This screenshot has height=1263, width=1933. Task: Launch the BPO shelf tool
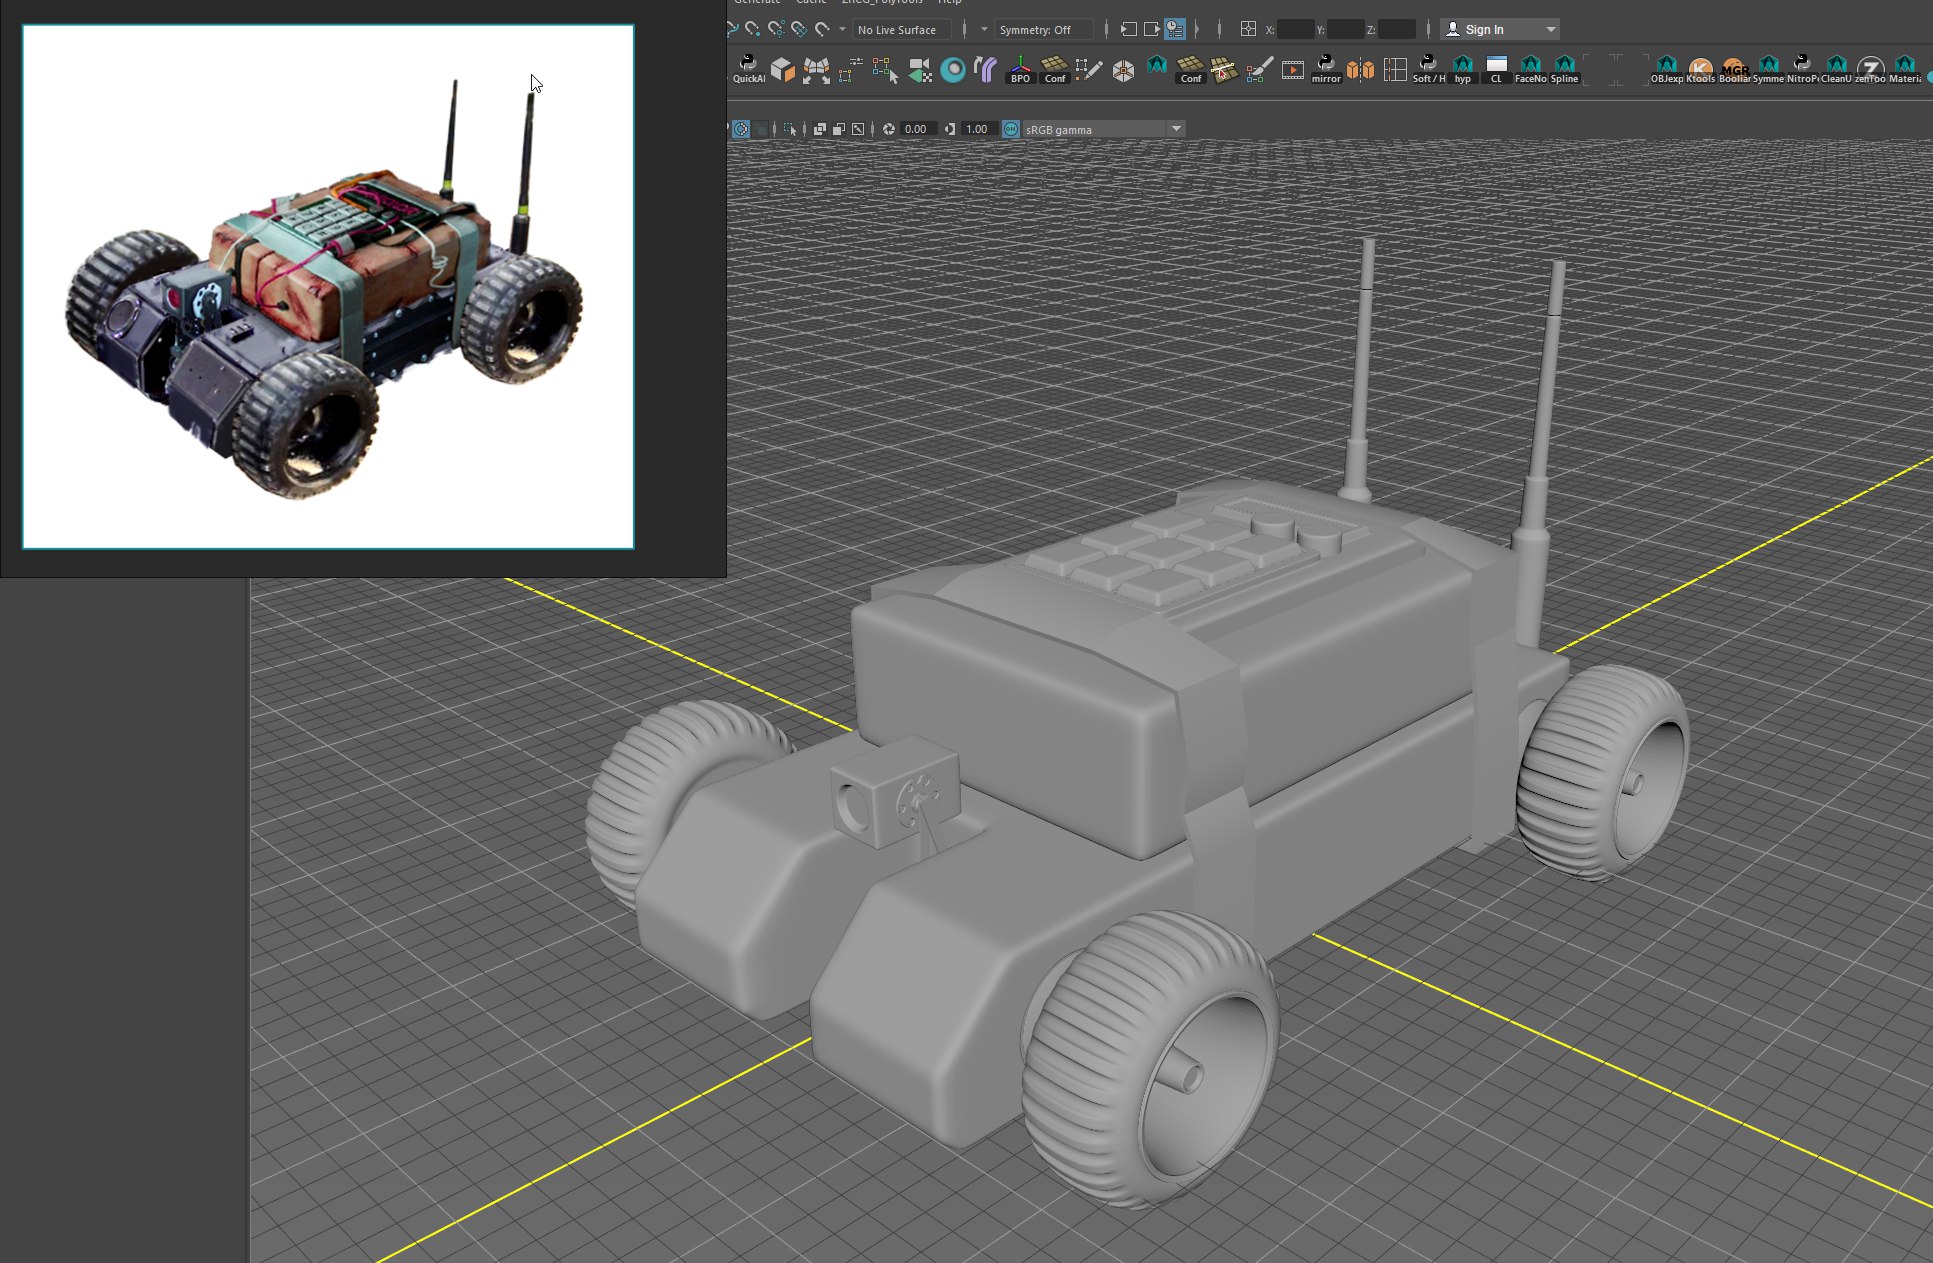point(1020,70)
